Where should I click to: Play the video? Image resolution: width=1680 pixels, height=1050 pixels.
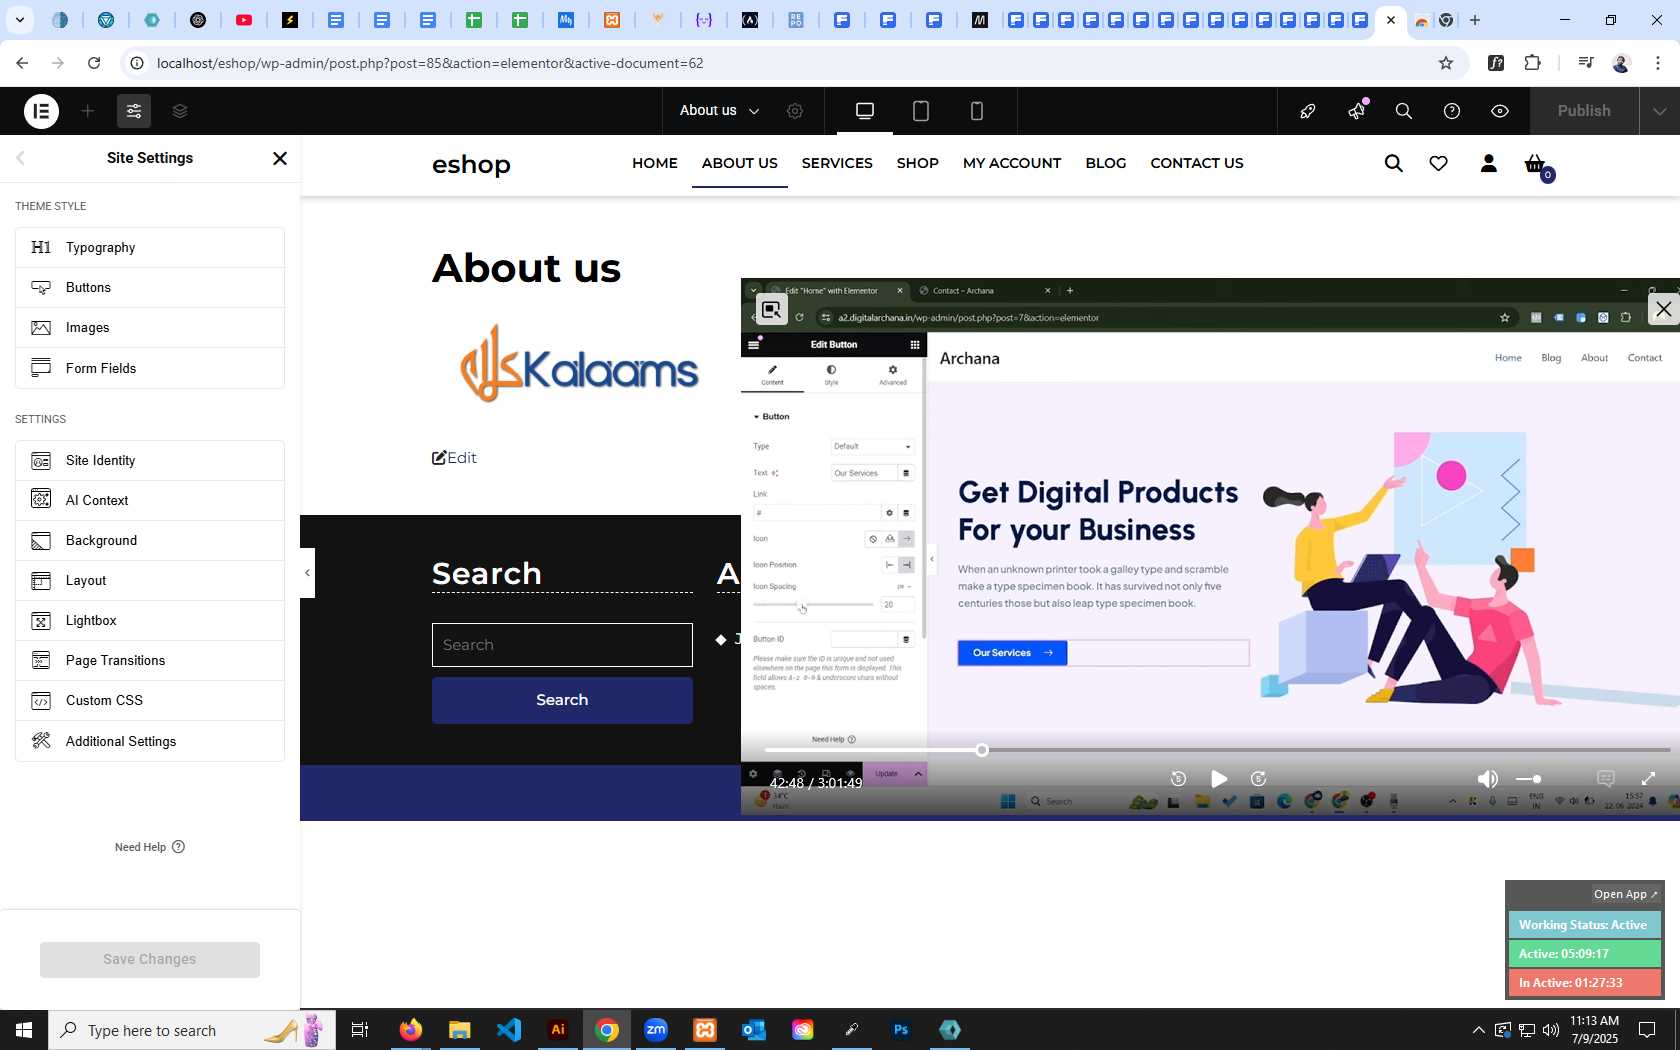tap(1218, 779)
